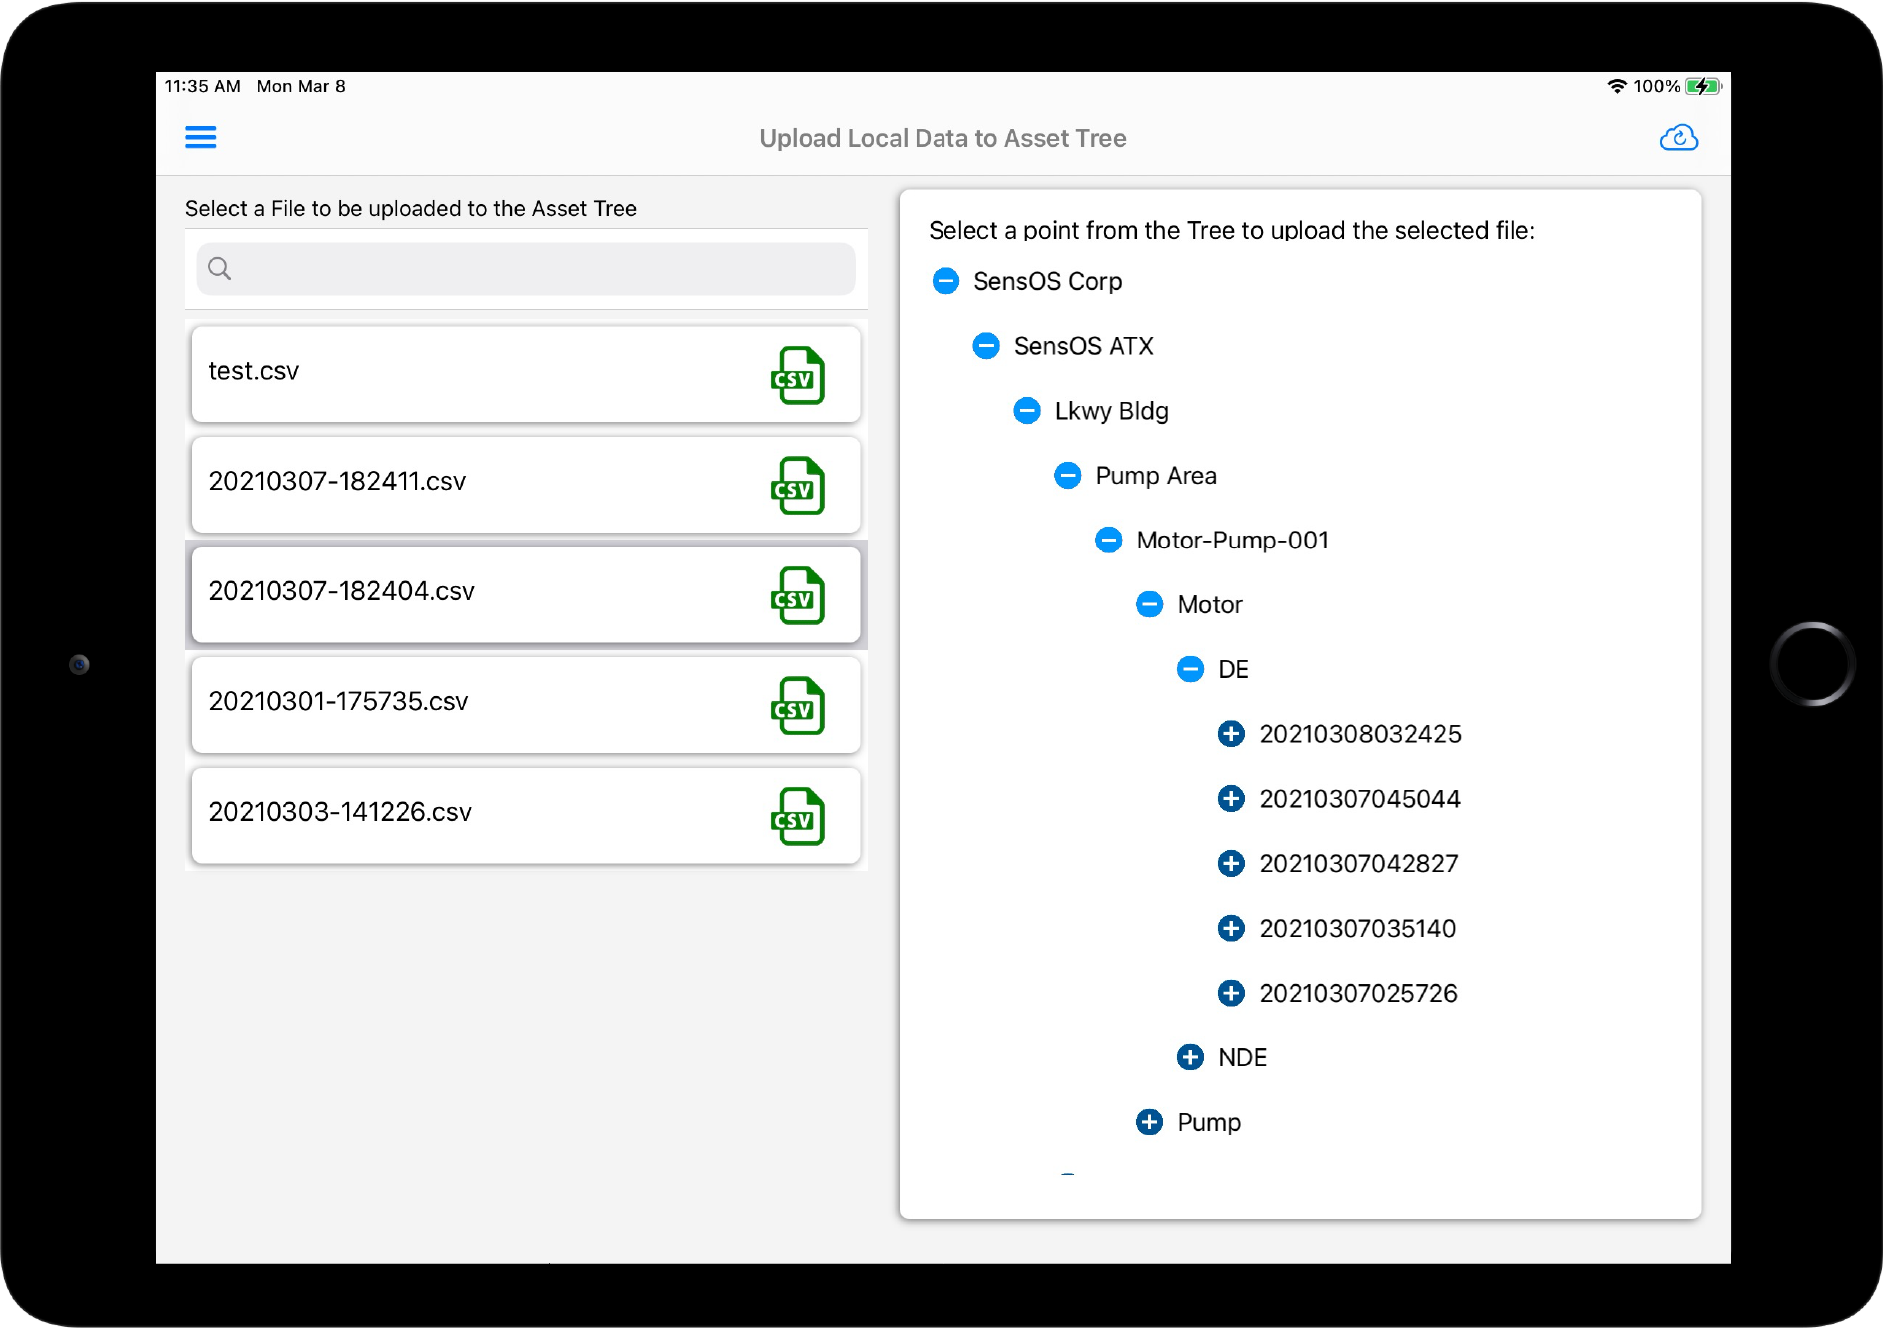
Task: Select file 20210307-182411.csv
Action: pyautogui.click(x=526, y=484)
